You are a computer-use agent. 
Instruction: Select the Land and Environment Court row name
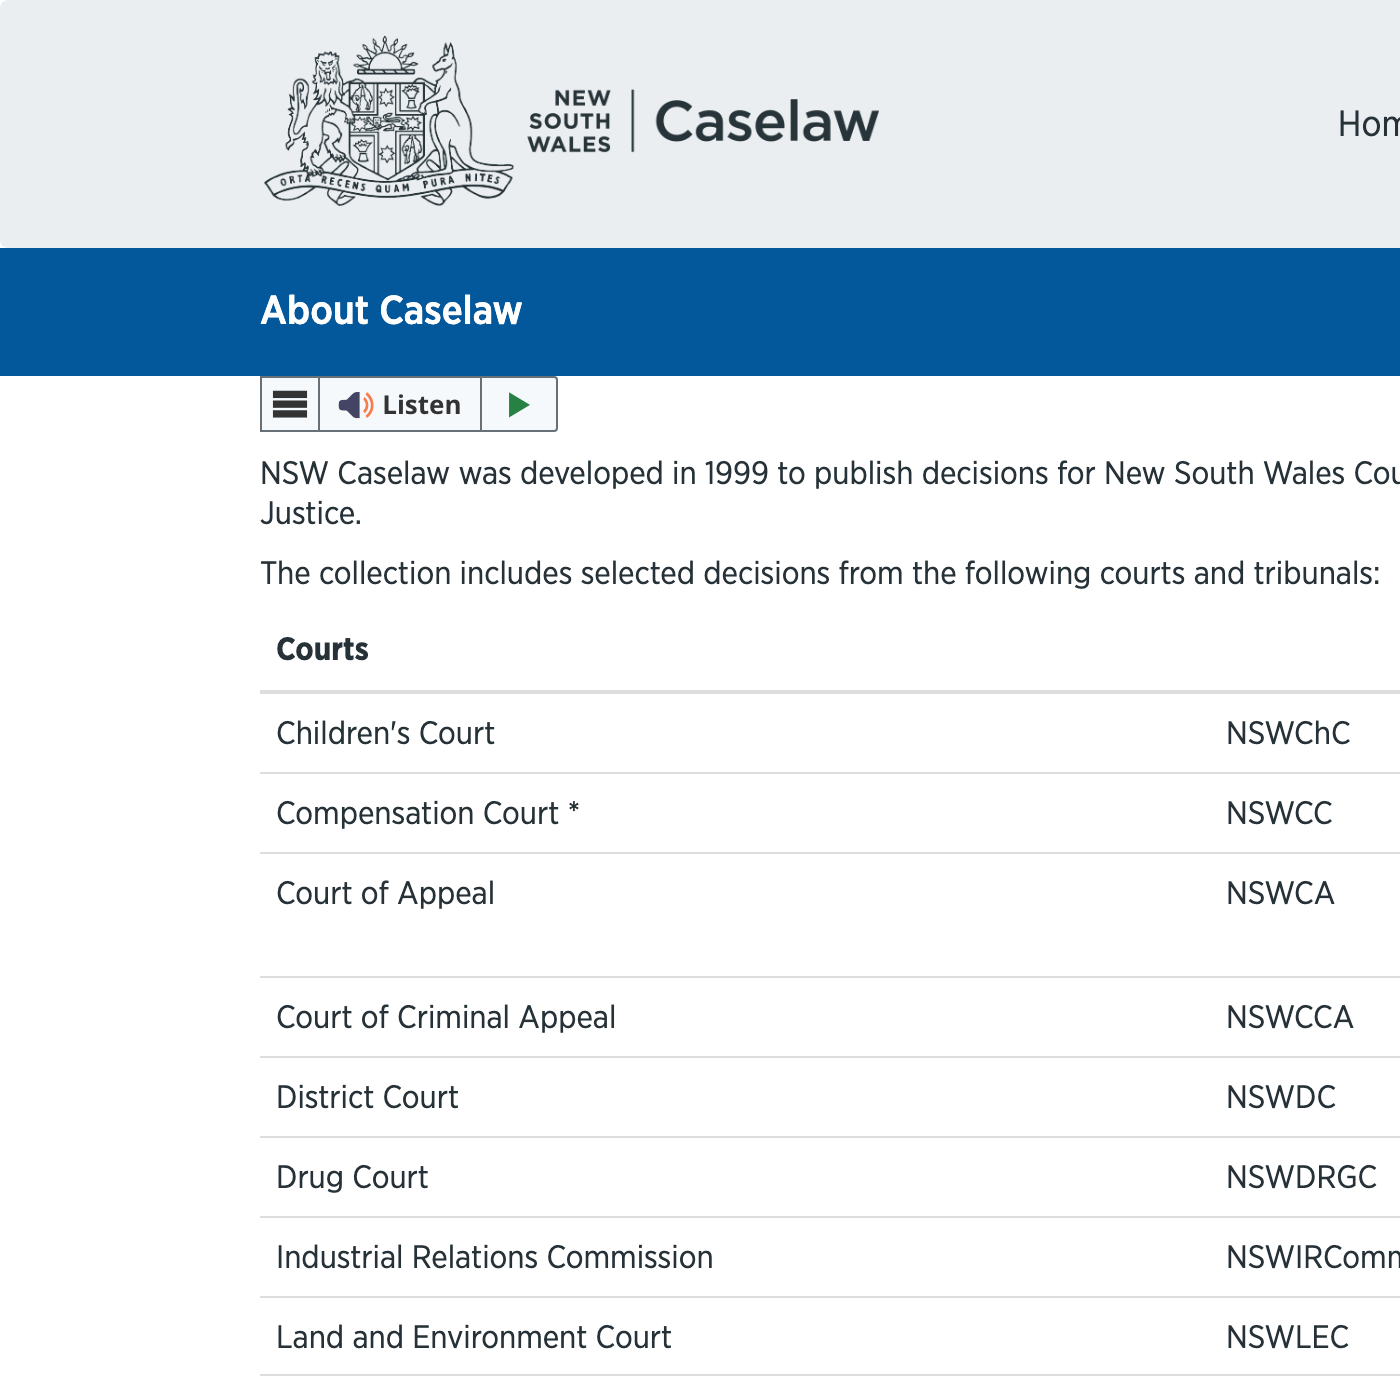click(x=474, y=1337)
